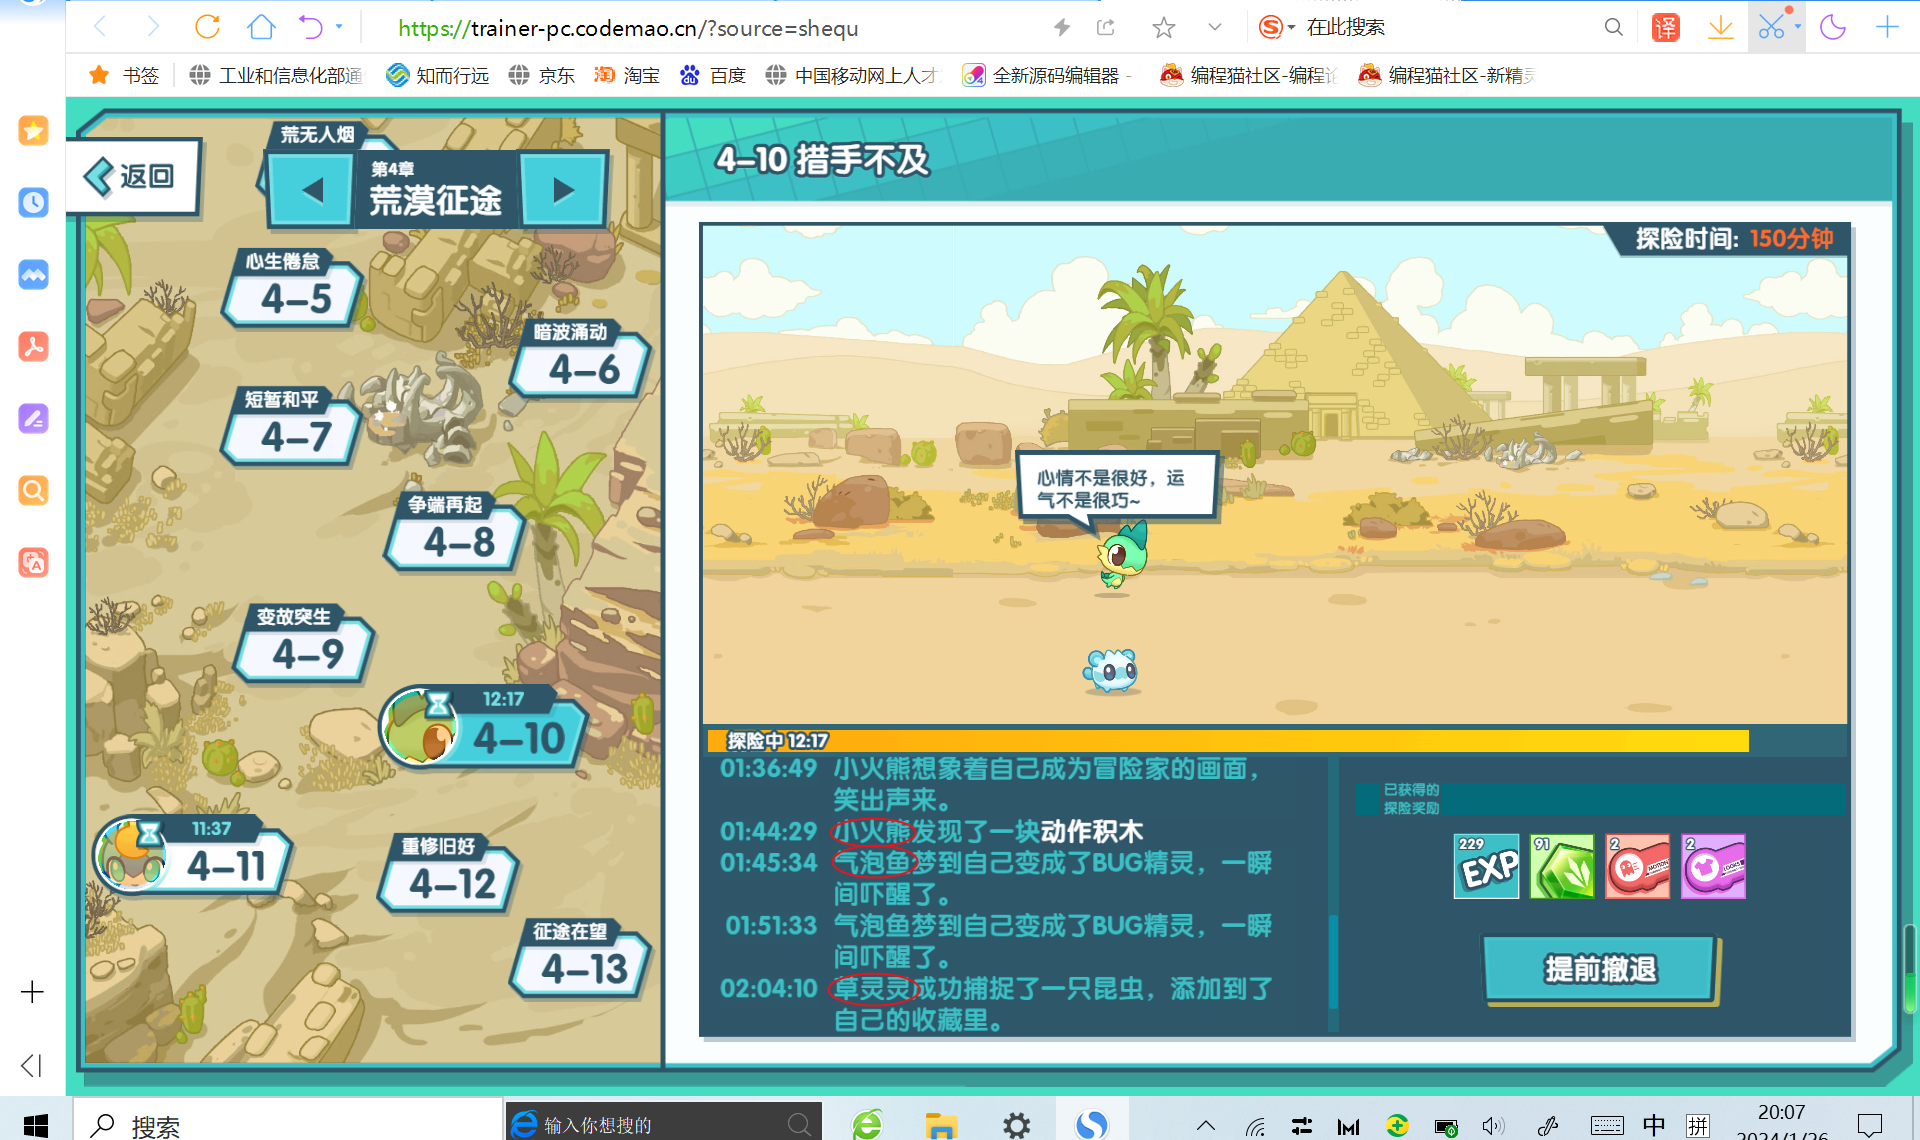Open the 京东 bookmark
Screen dimensions: 1920x1140
542,75
